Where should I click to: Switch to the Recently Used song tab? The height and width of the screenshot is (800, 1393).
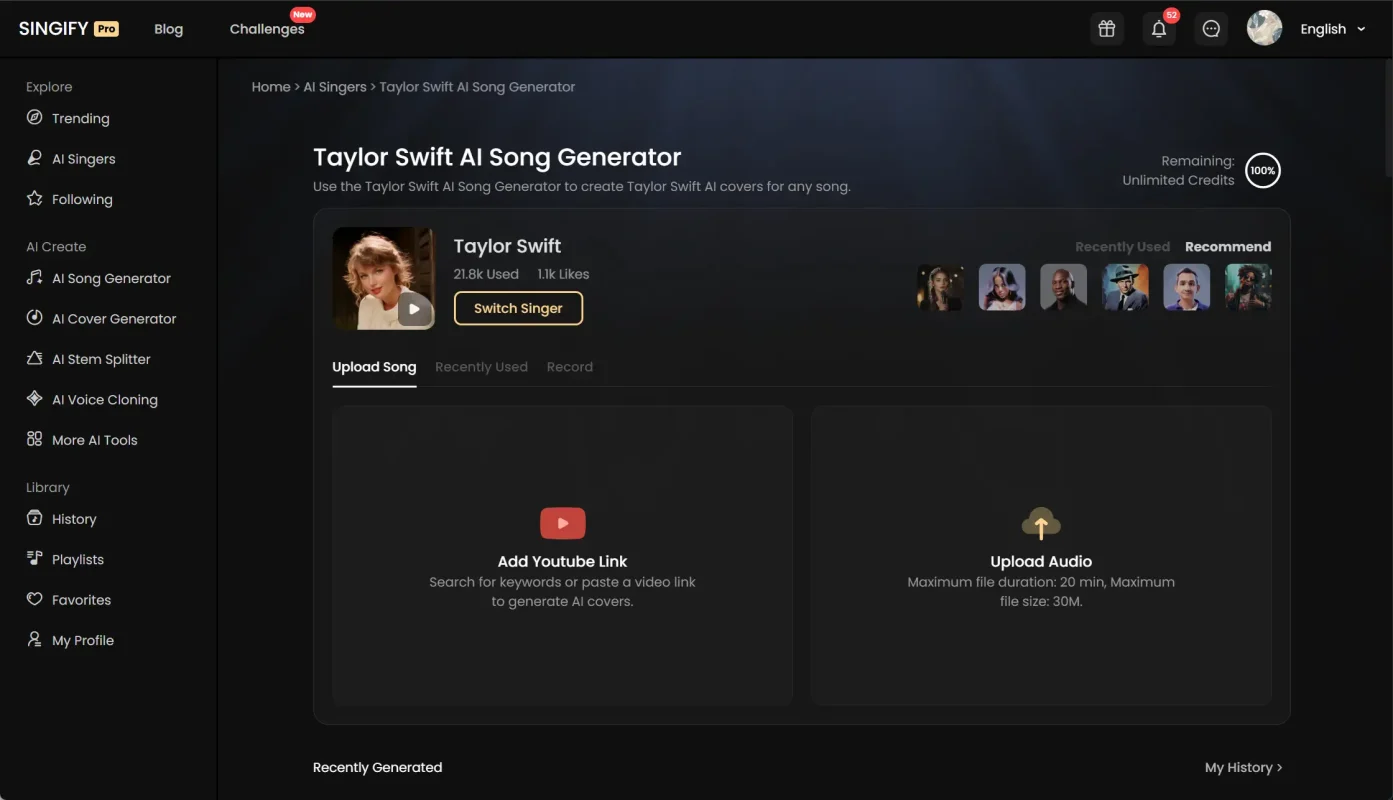click(x=481, y=367)
